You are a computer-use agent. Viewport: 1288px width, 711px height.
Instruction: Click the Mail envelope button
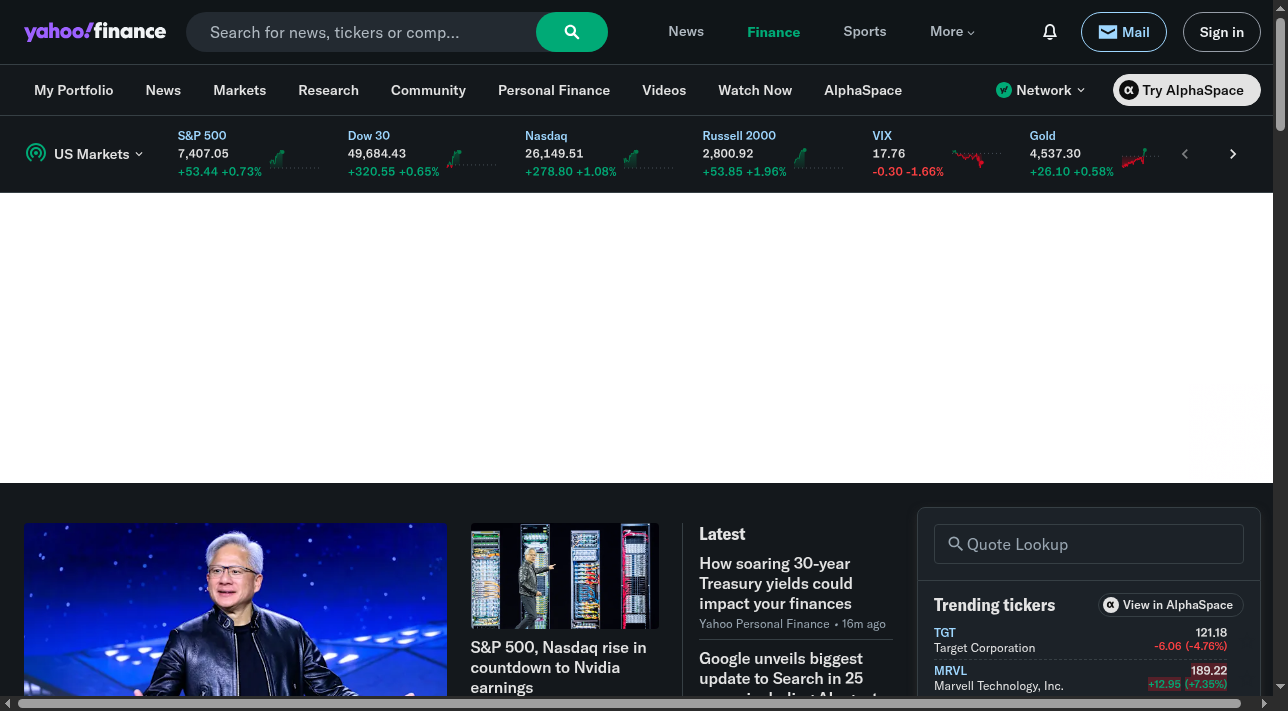[x=1123, y=32]
